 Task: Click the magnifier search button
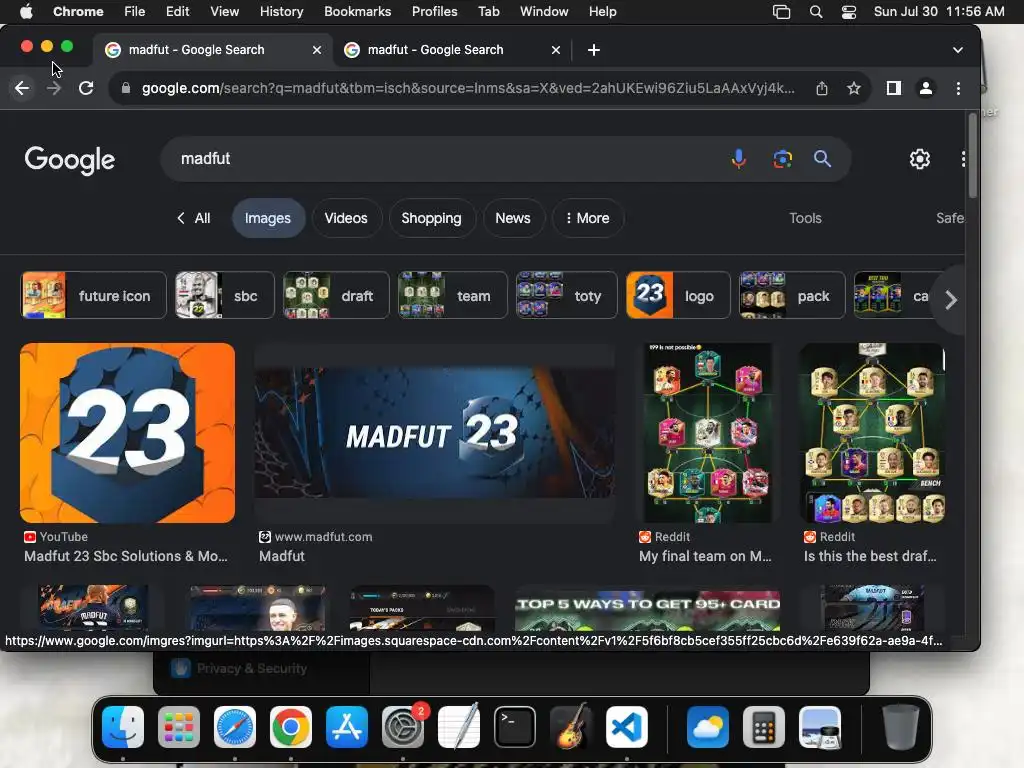coord(822,159)
